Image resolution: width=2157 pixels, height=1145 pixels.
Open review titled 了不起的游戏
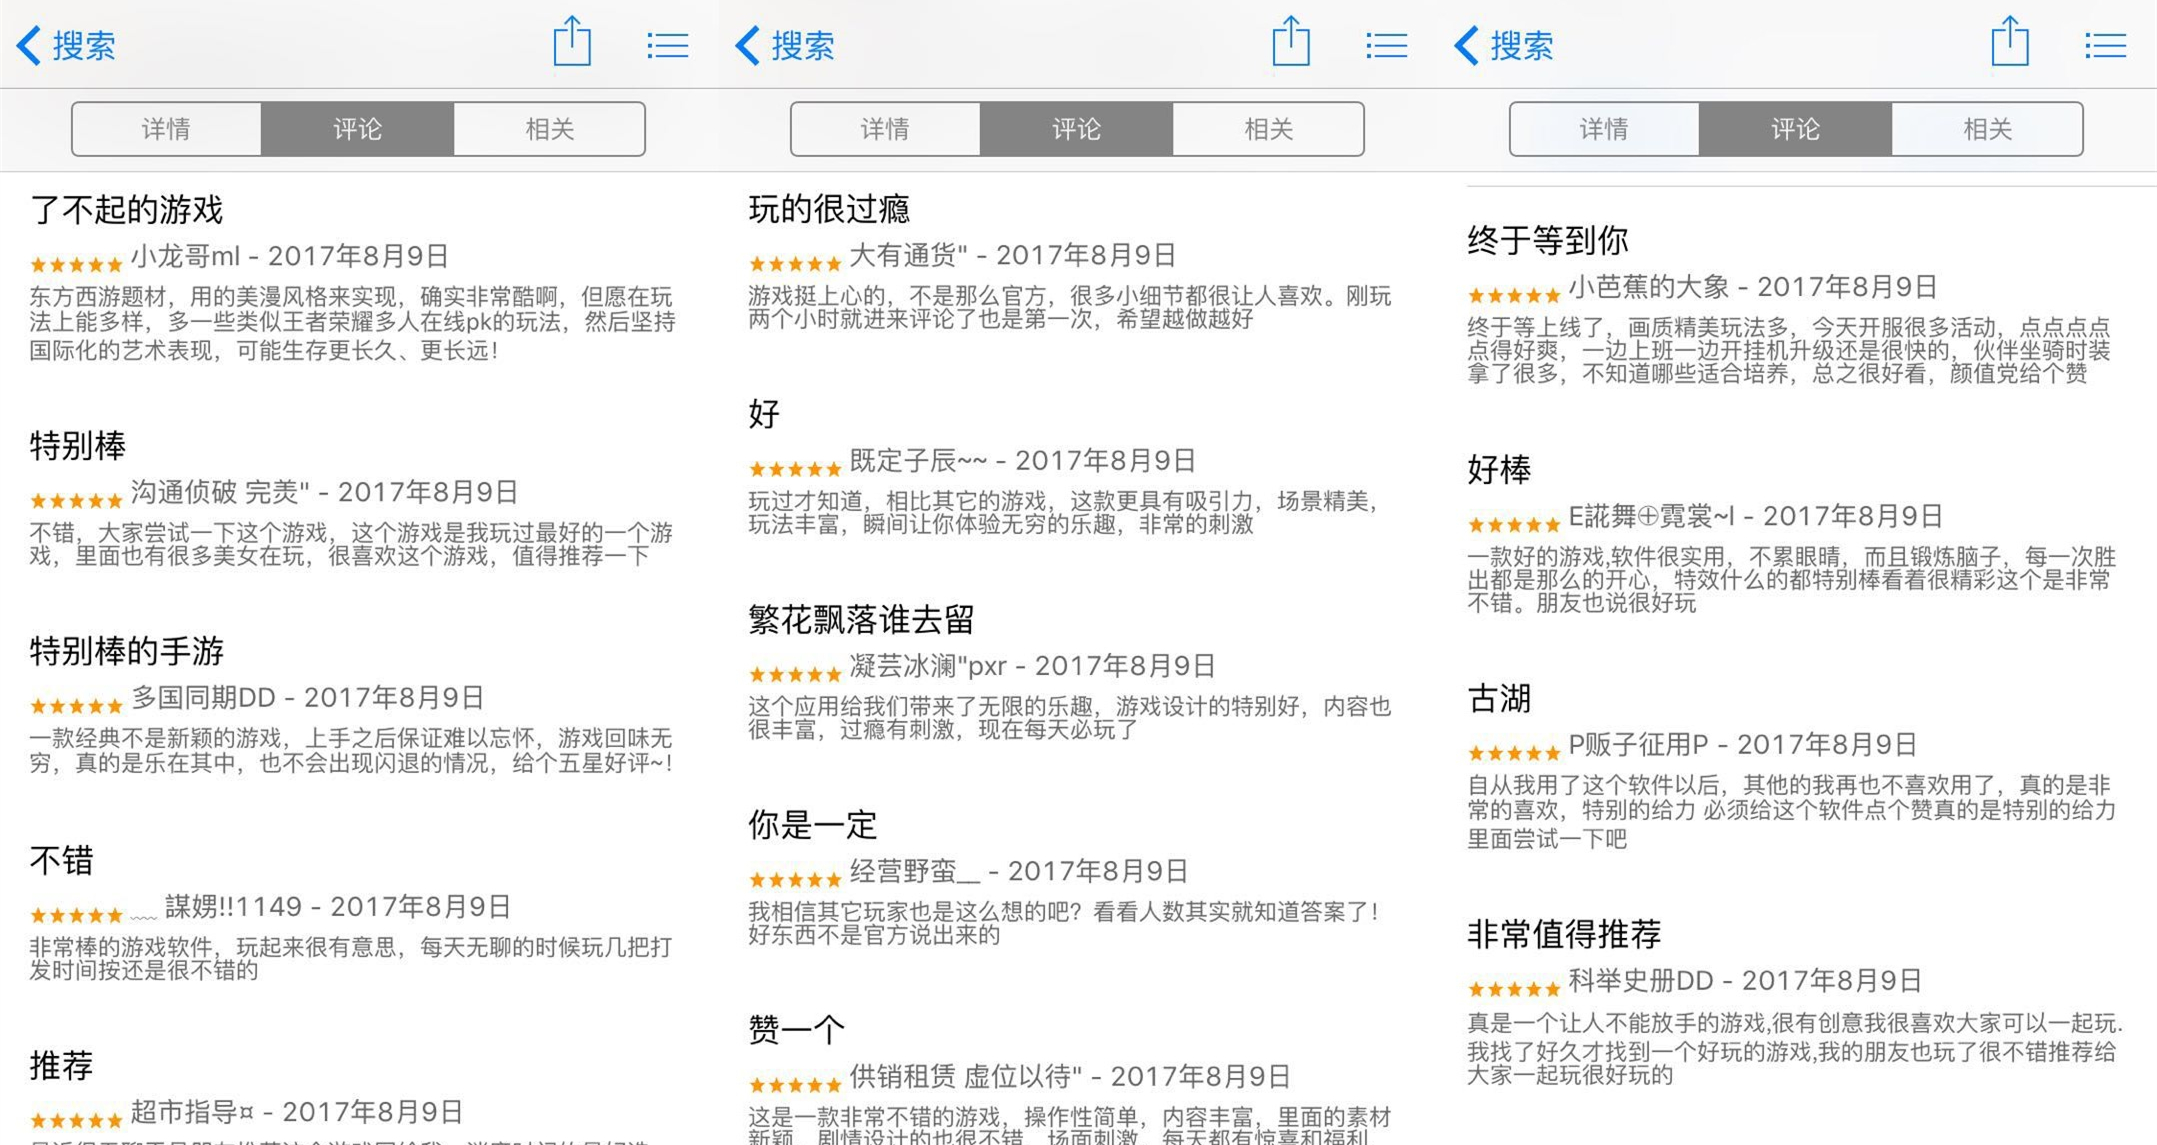(x=127, y=209)
